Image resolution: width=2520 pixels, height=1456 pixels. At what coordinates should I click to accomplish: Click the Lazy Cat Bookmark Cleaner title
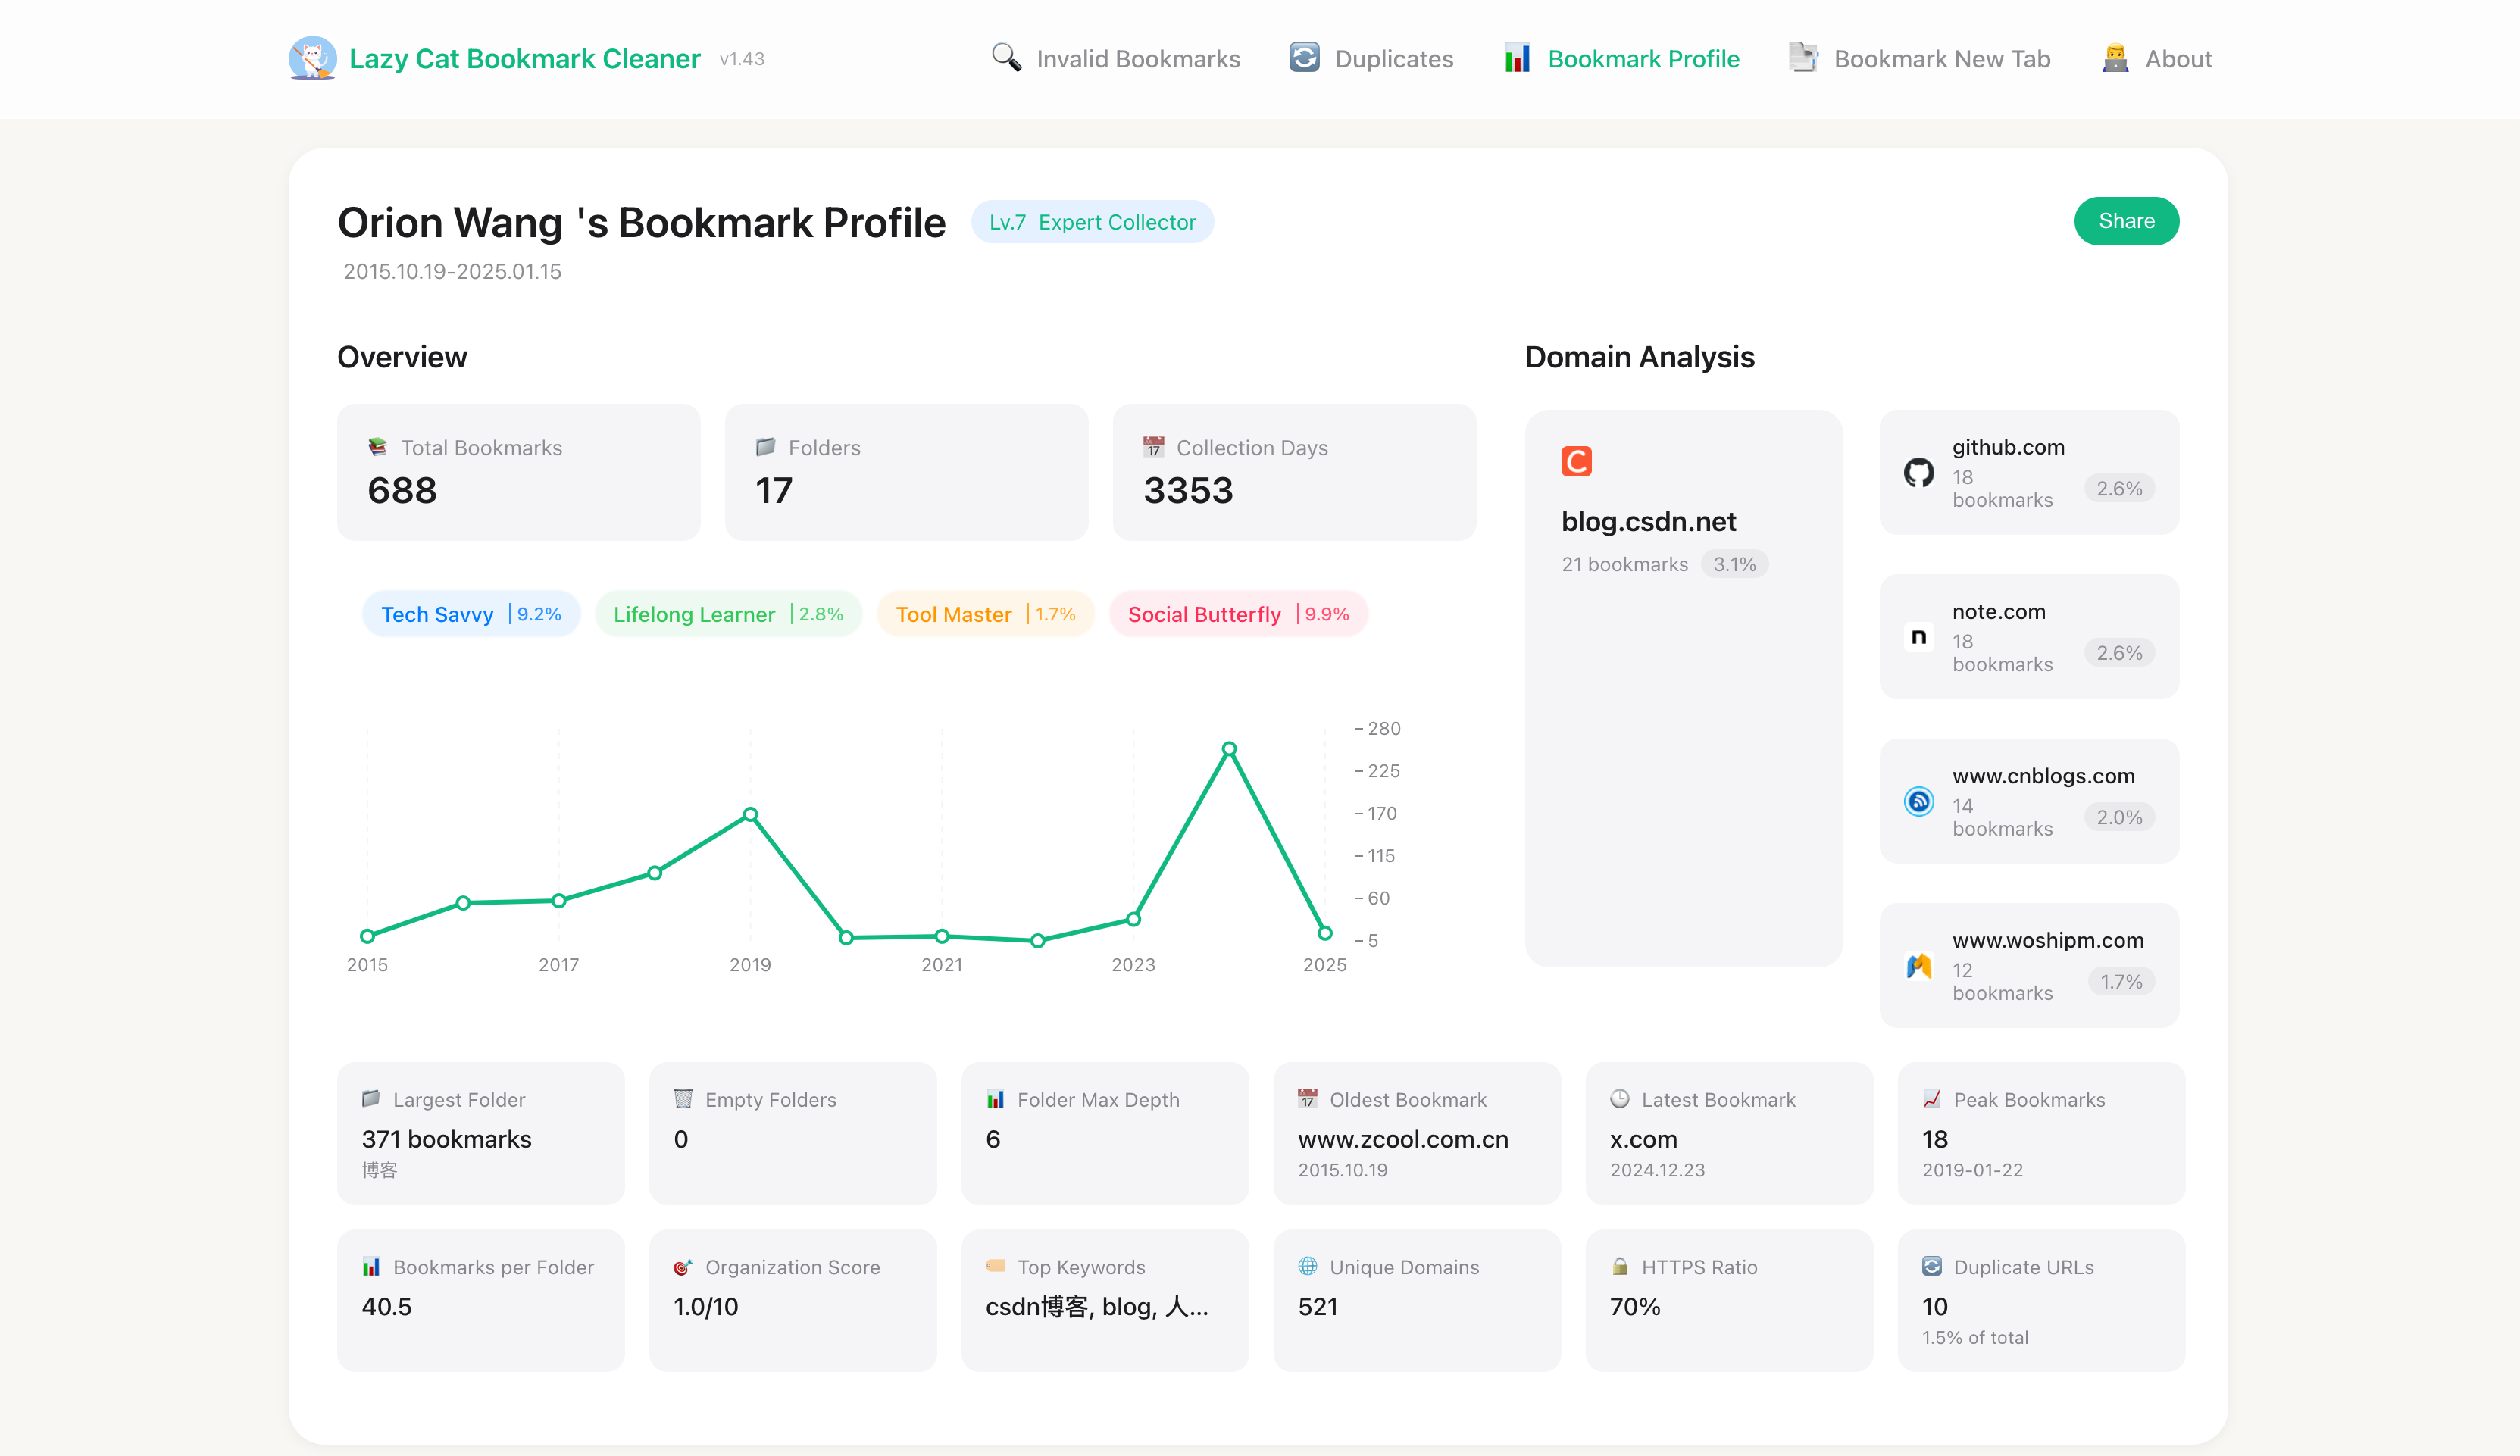[x=524, y=59]
